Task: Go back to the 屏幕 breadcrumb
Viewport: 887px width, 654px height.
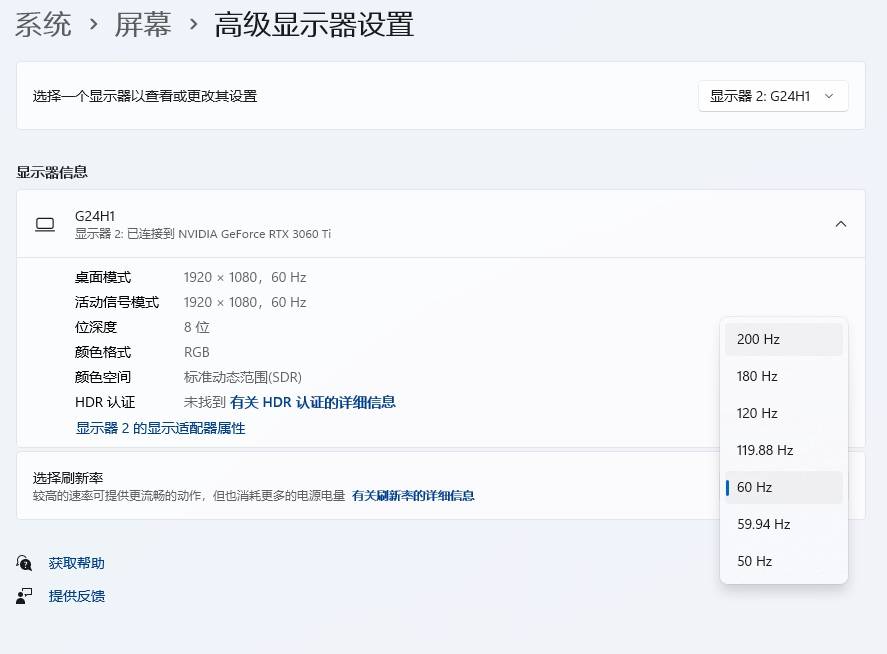Action: click(x=143, y=25)
